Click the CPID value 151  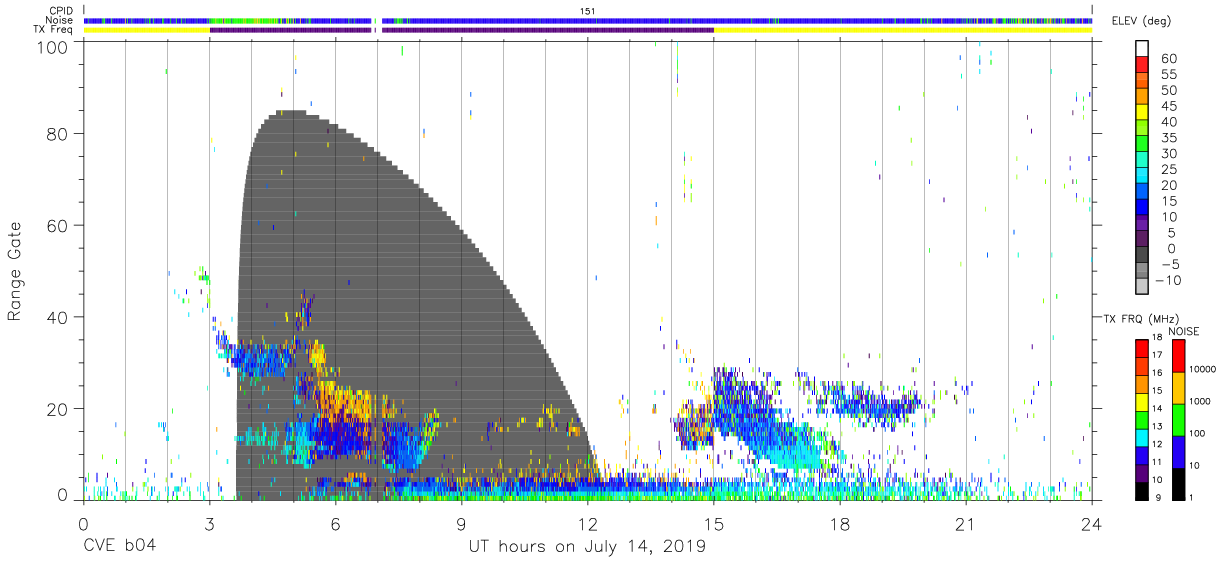[588, 10]
